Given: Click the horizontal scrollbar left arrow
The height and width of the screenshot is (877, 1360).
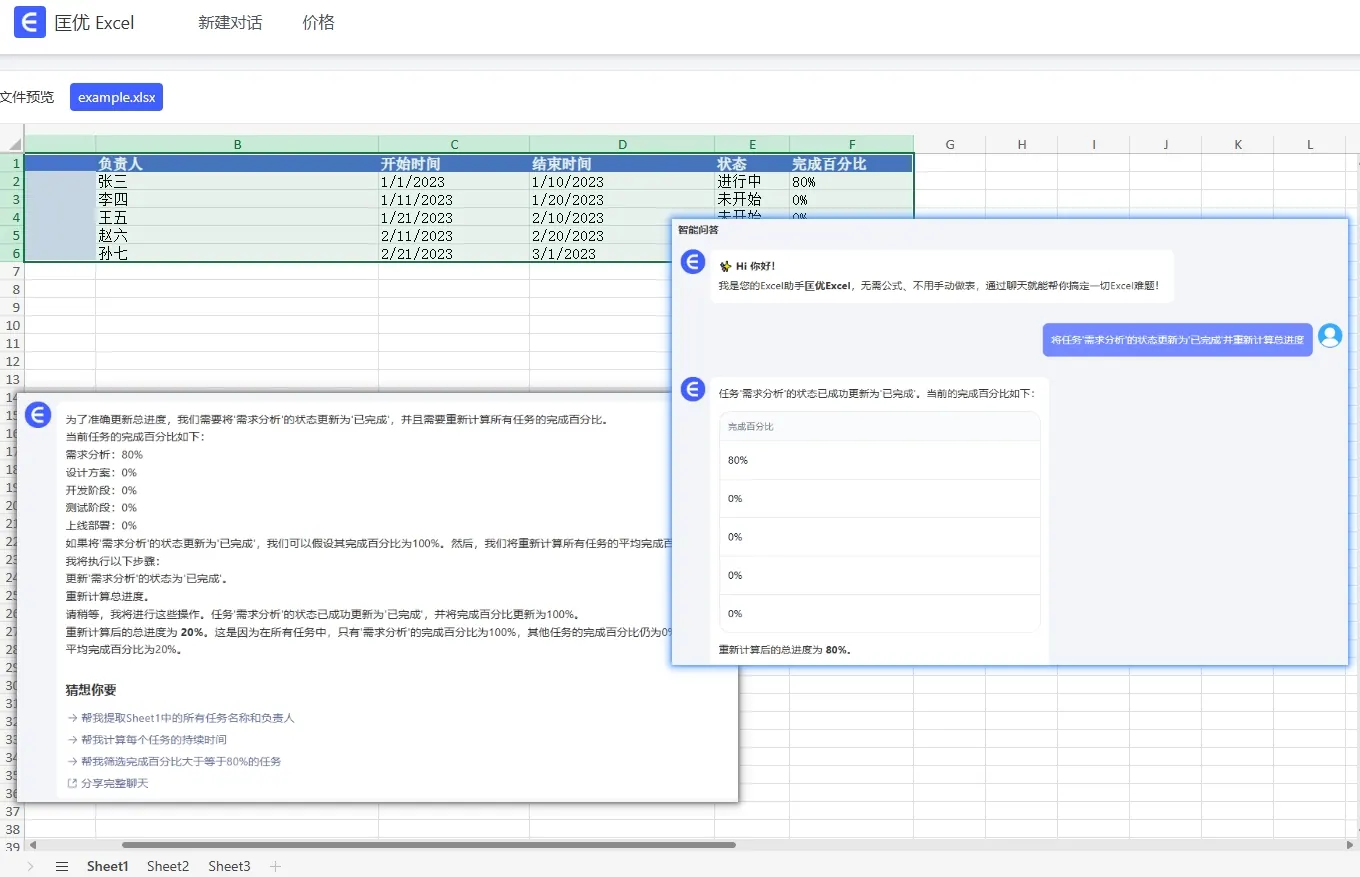Looking at the screenshot, I should [x=32, y=845].
